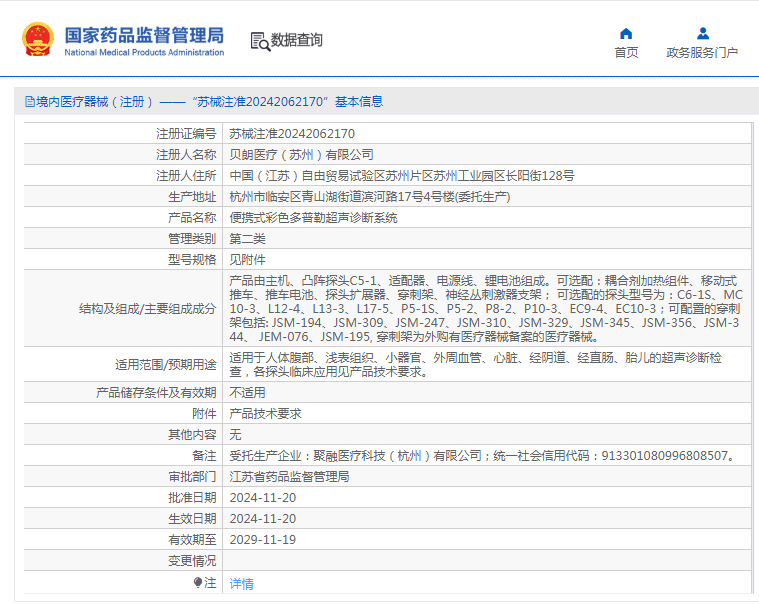Click 适用范围/预期用途 label
This screenshot has width=759, height=604.
click(166, 364)
